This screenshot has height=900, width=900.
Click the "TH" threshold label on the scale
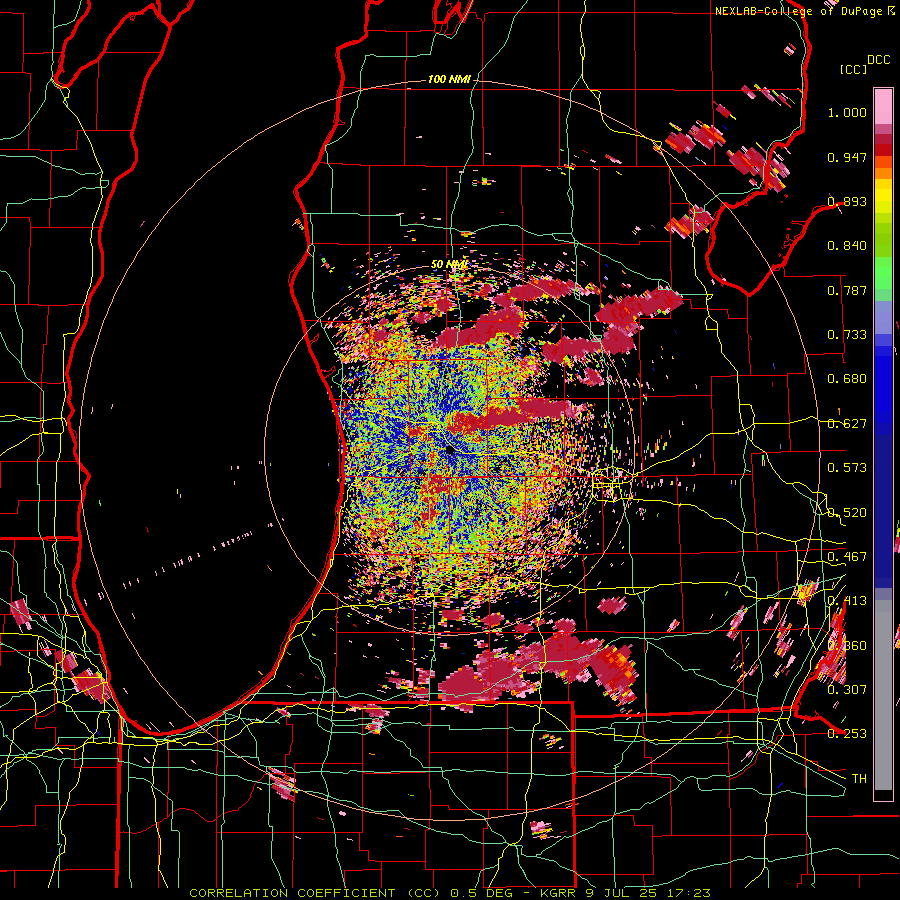coord(859,779)
